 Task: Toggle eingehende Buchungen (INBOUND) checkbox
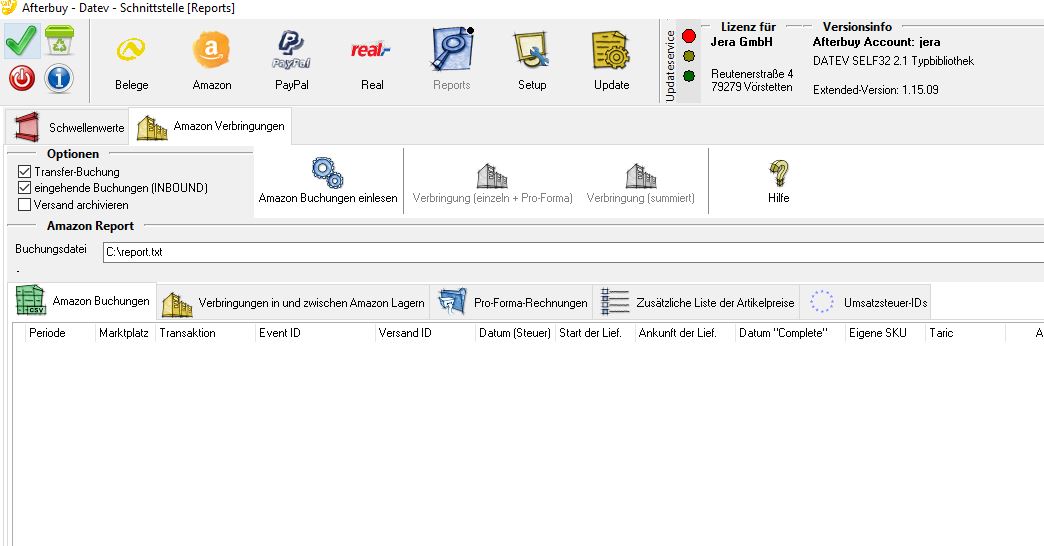[x=25, y=188]
